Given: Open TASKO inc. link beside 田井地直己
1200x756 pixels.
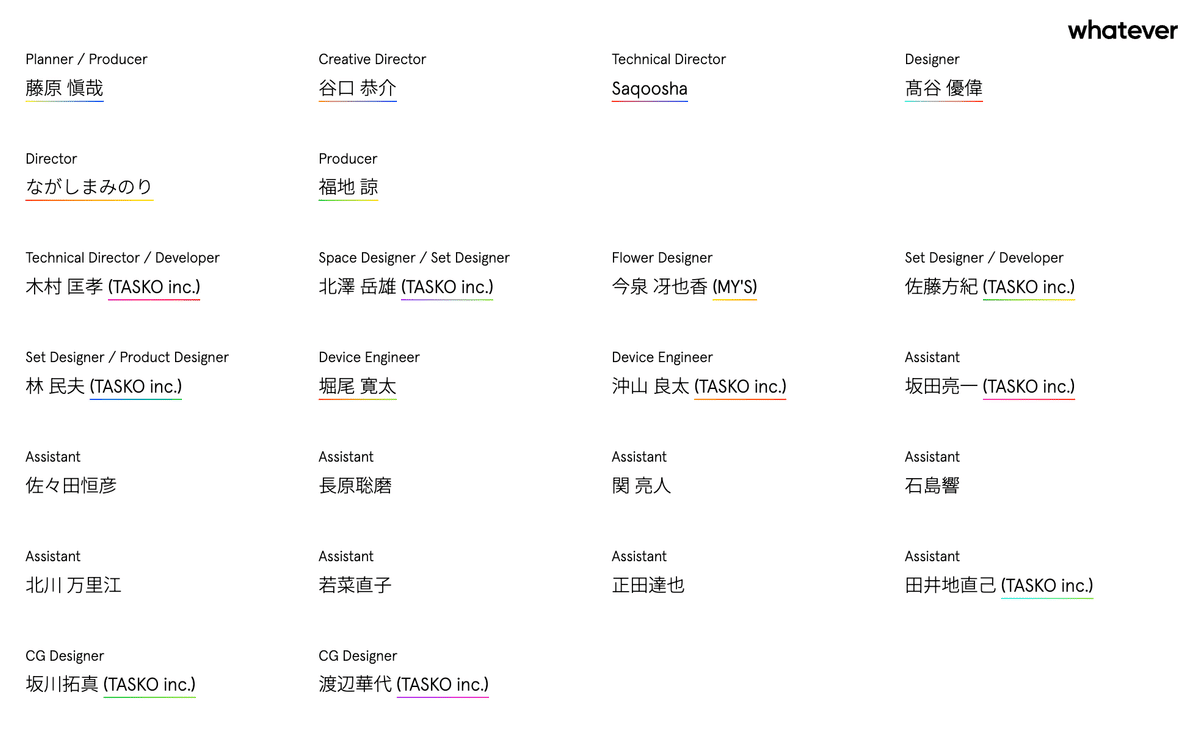Looking at the screenshot, I should click(1047, 585).
